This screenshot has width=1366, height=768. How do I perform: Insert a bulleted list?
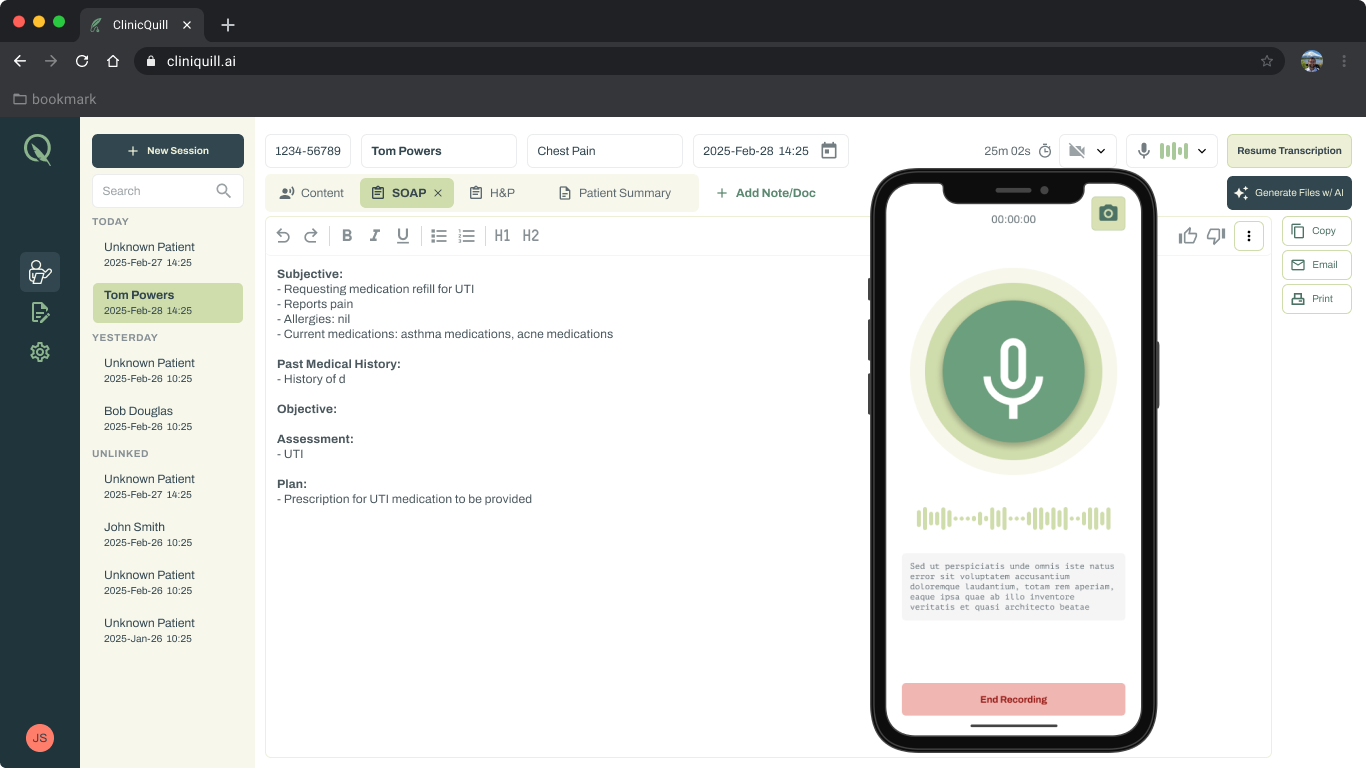tap(439, 235)
